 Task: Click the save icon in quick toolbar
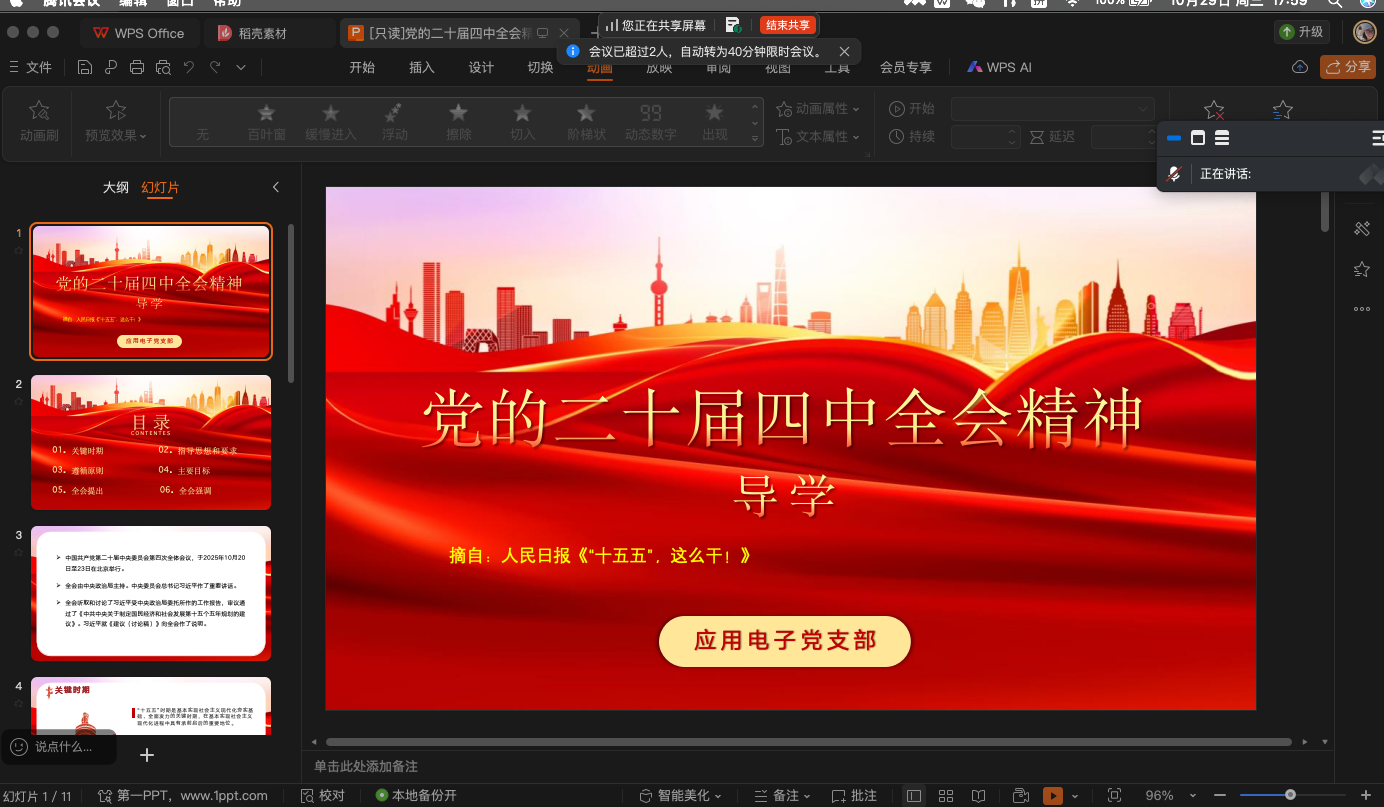tap(85, 67)
